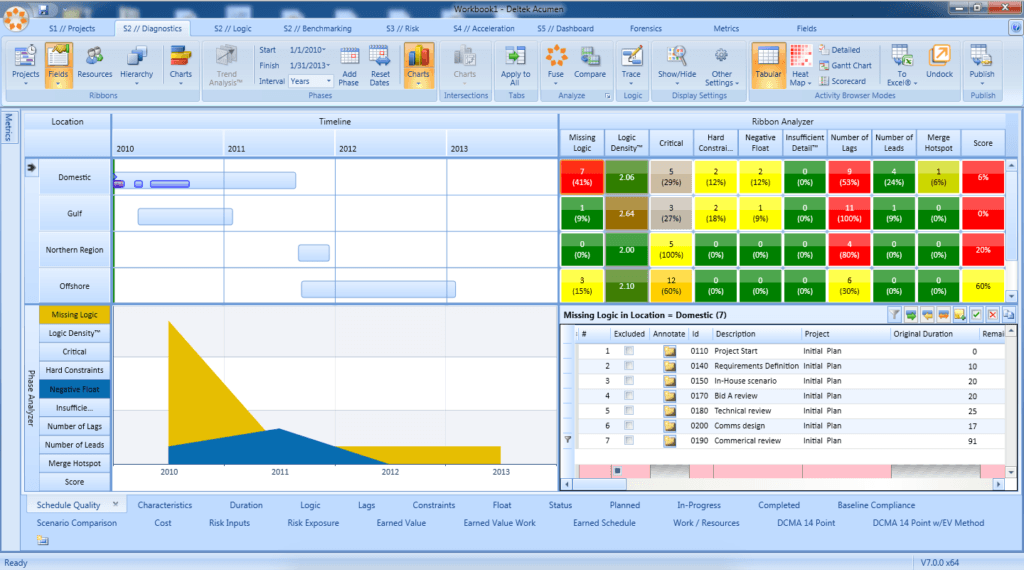Open the Show/Hide display settings

pyautogui.click(x=677, y=65)
